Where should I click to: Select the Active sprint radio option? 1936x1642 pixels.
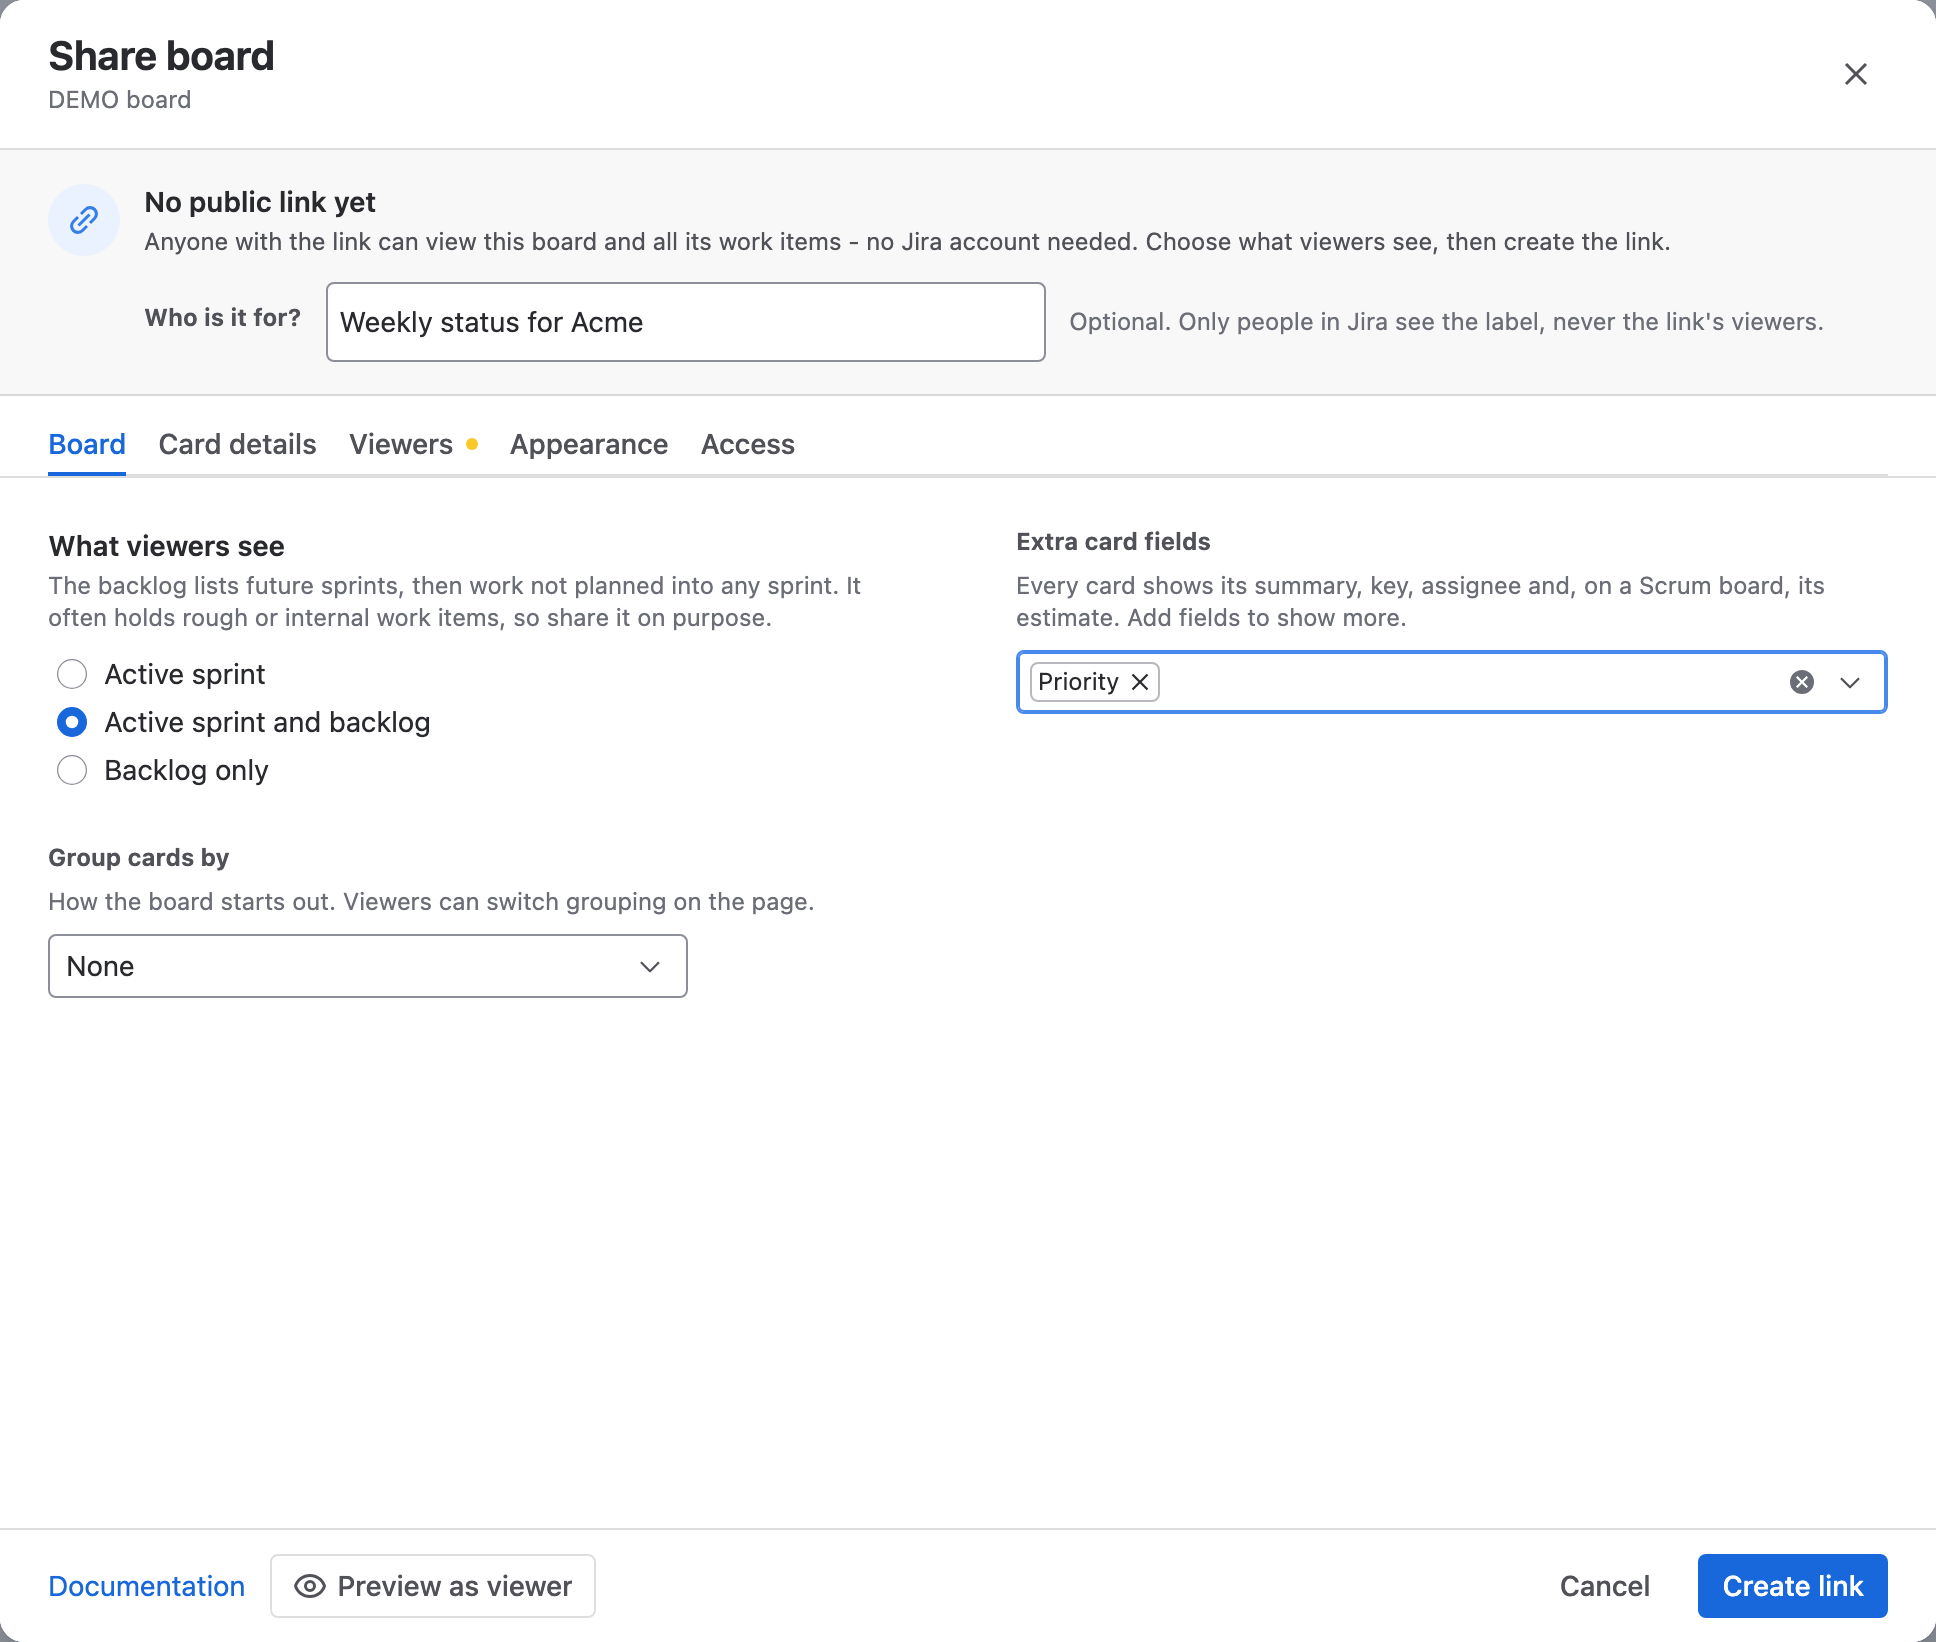(x=72, y=674)
